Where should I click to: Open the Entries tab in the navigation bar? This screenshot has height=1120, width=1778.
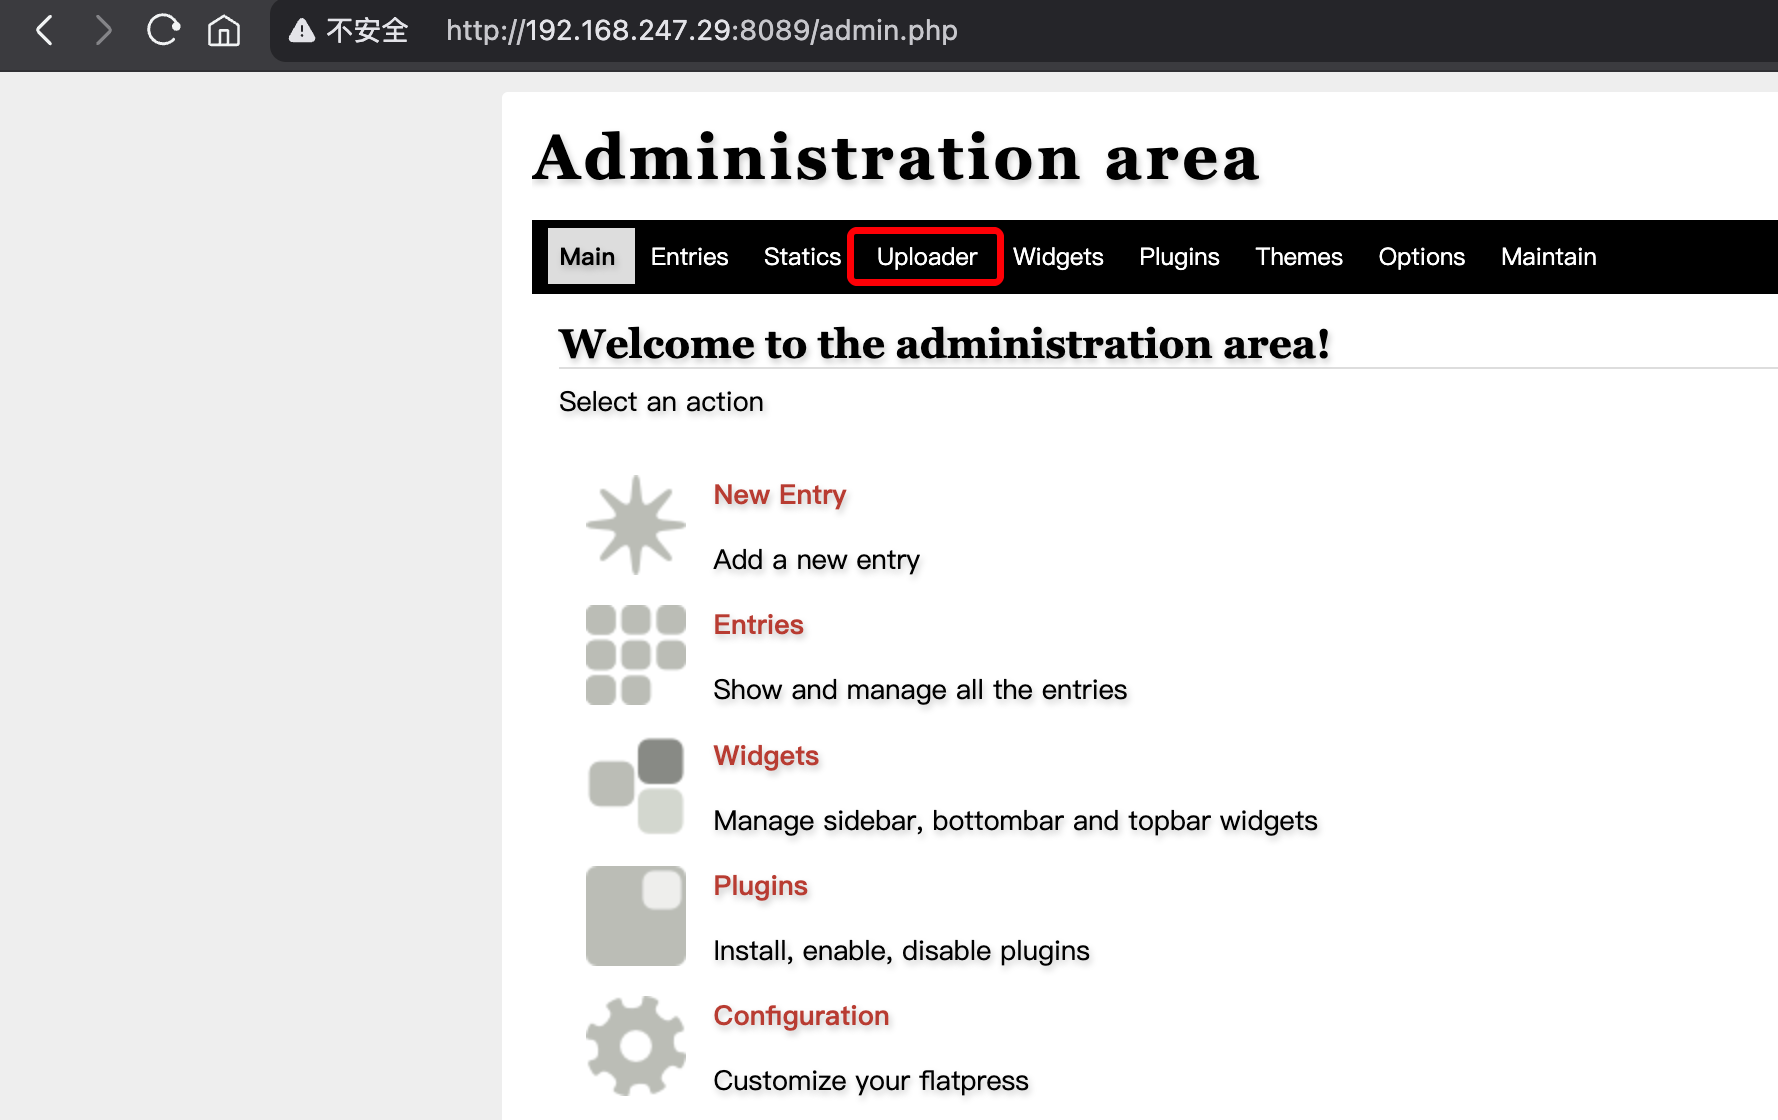(x=689, y=257)
